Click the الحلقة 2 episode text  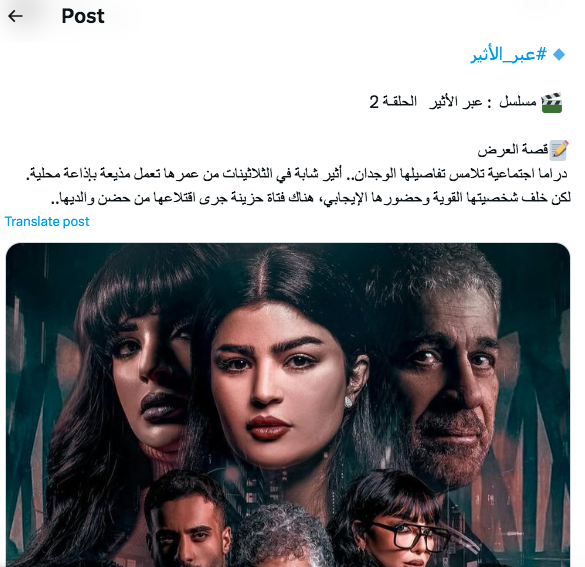(x=393, y=101)
